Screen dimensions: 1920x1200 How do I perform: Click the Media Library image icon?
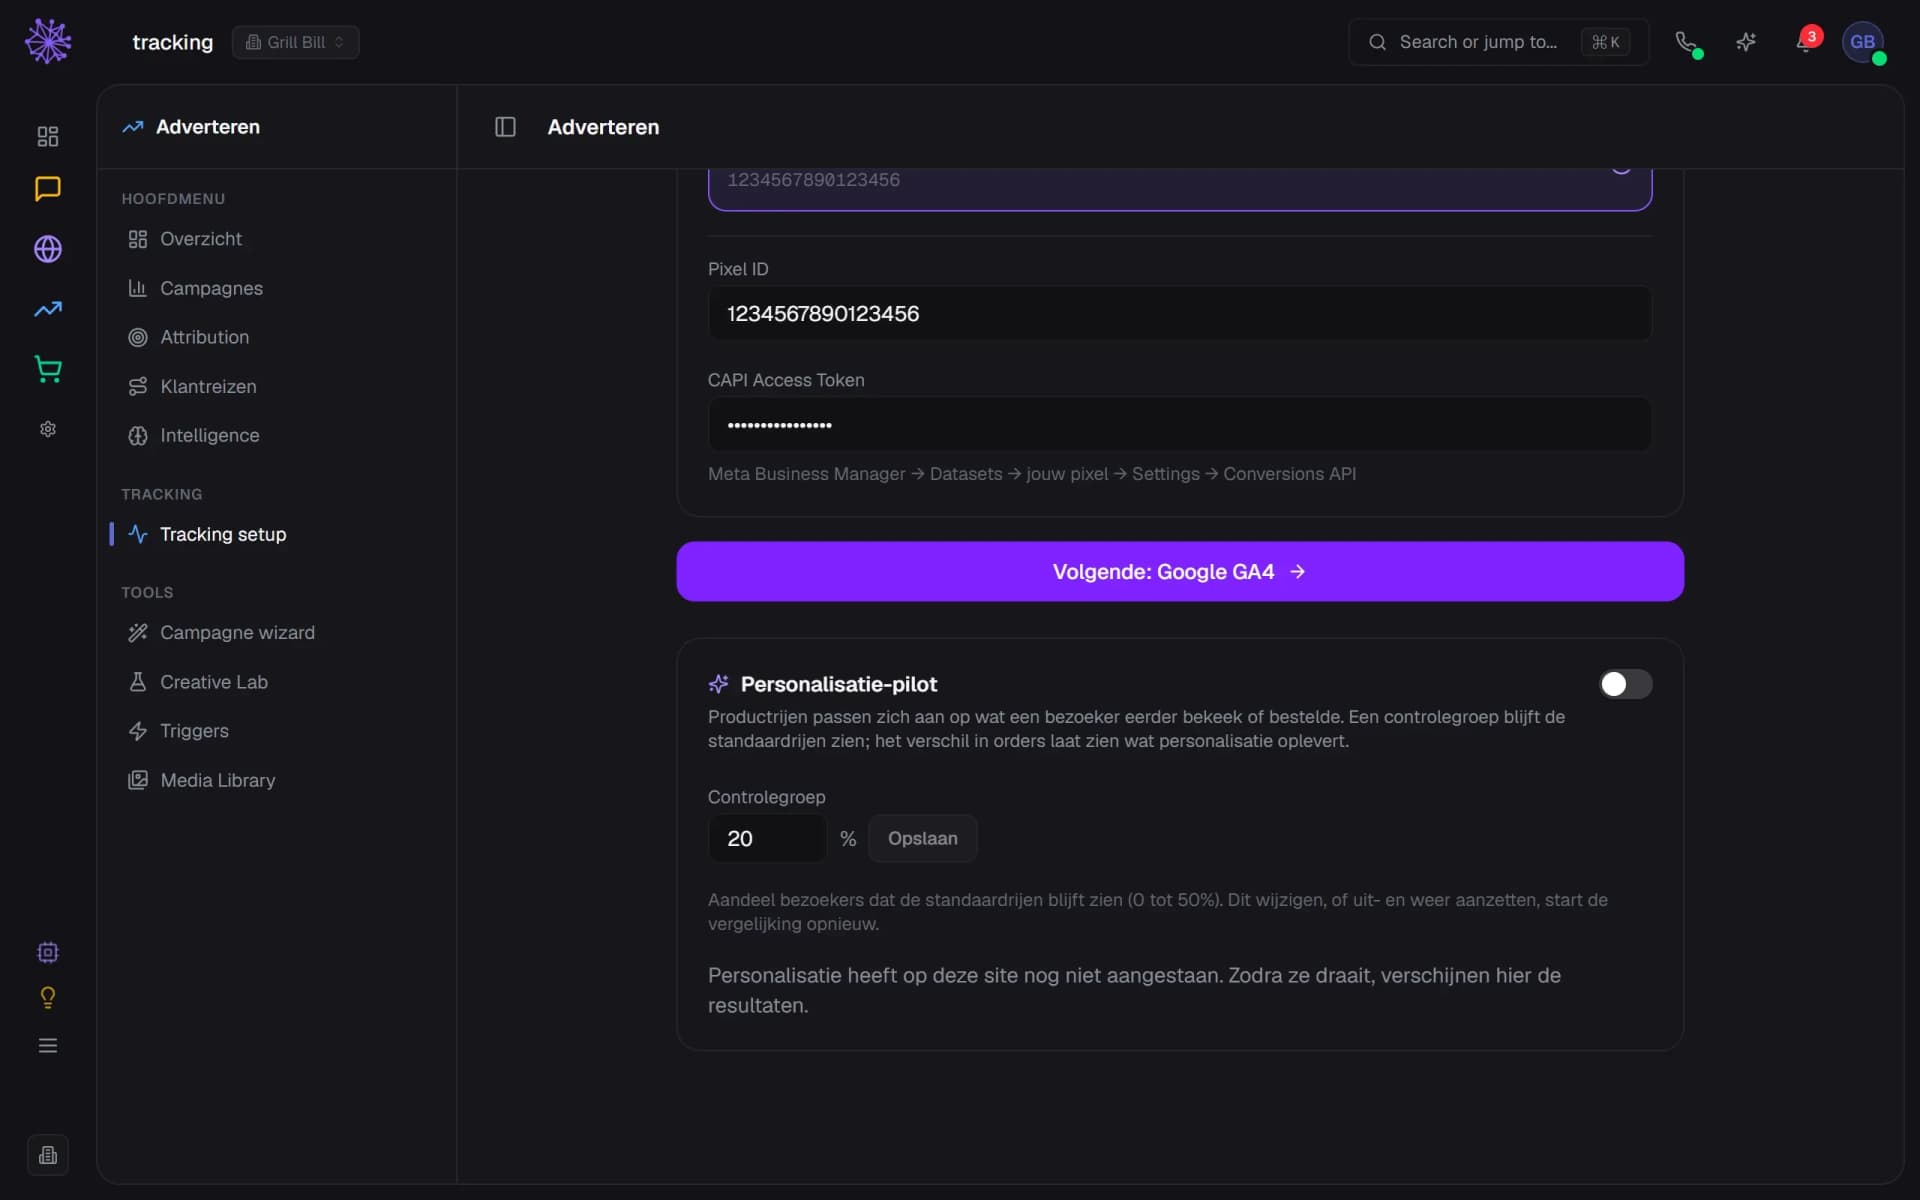(138, 780)
